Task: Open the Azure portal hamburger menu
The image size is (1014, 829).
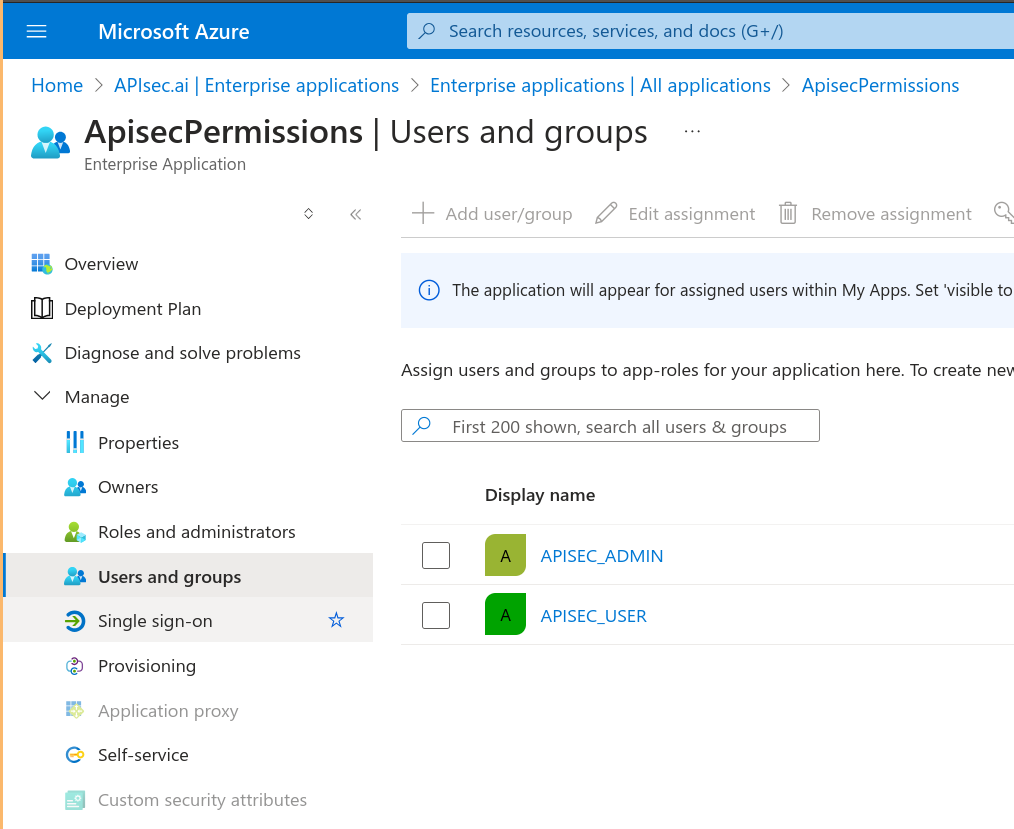Action: click(37, 31)
